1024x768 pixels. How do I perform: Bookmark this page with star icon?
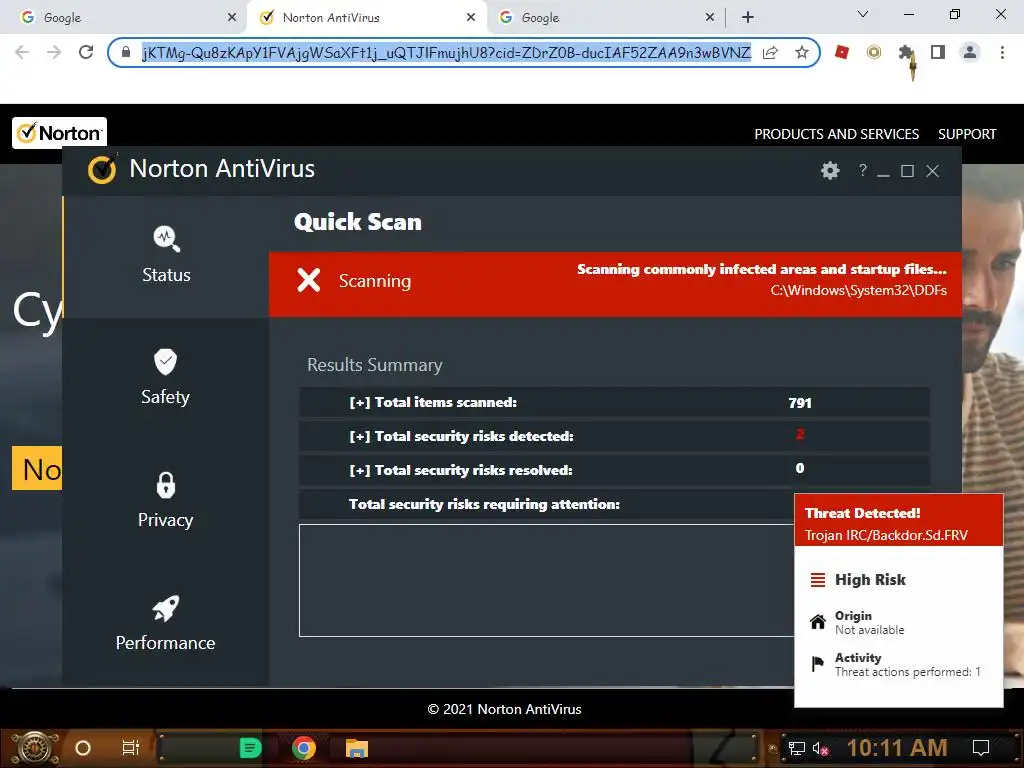tap(802, 52)
